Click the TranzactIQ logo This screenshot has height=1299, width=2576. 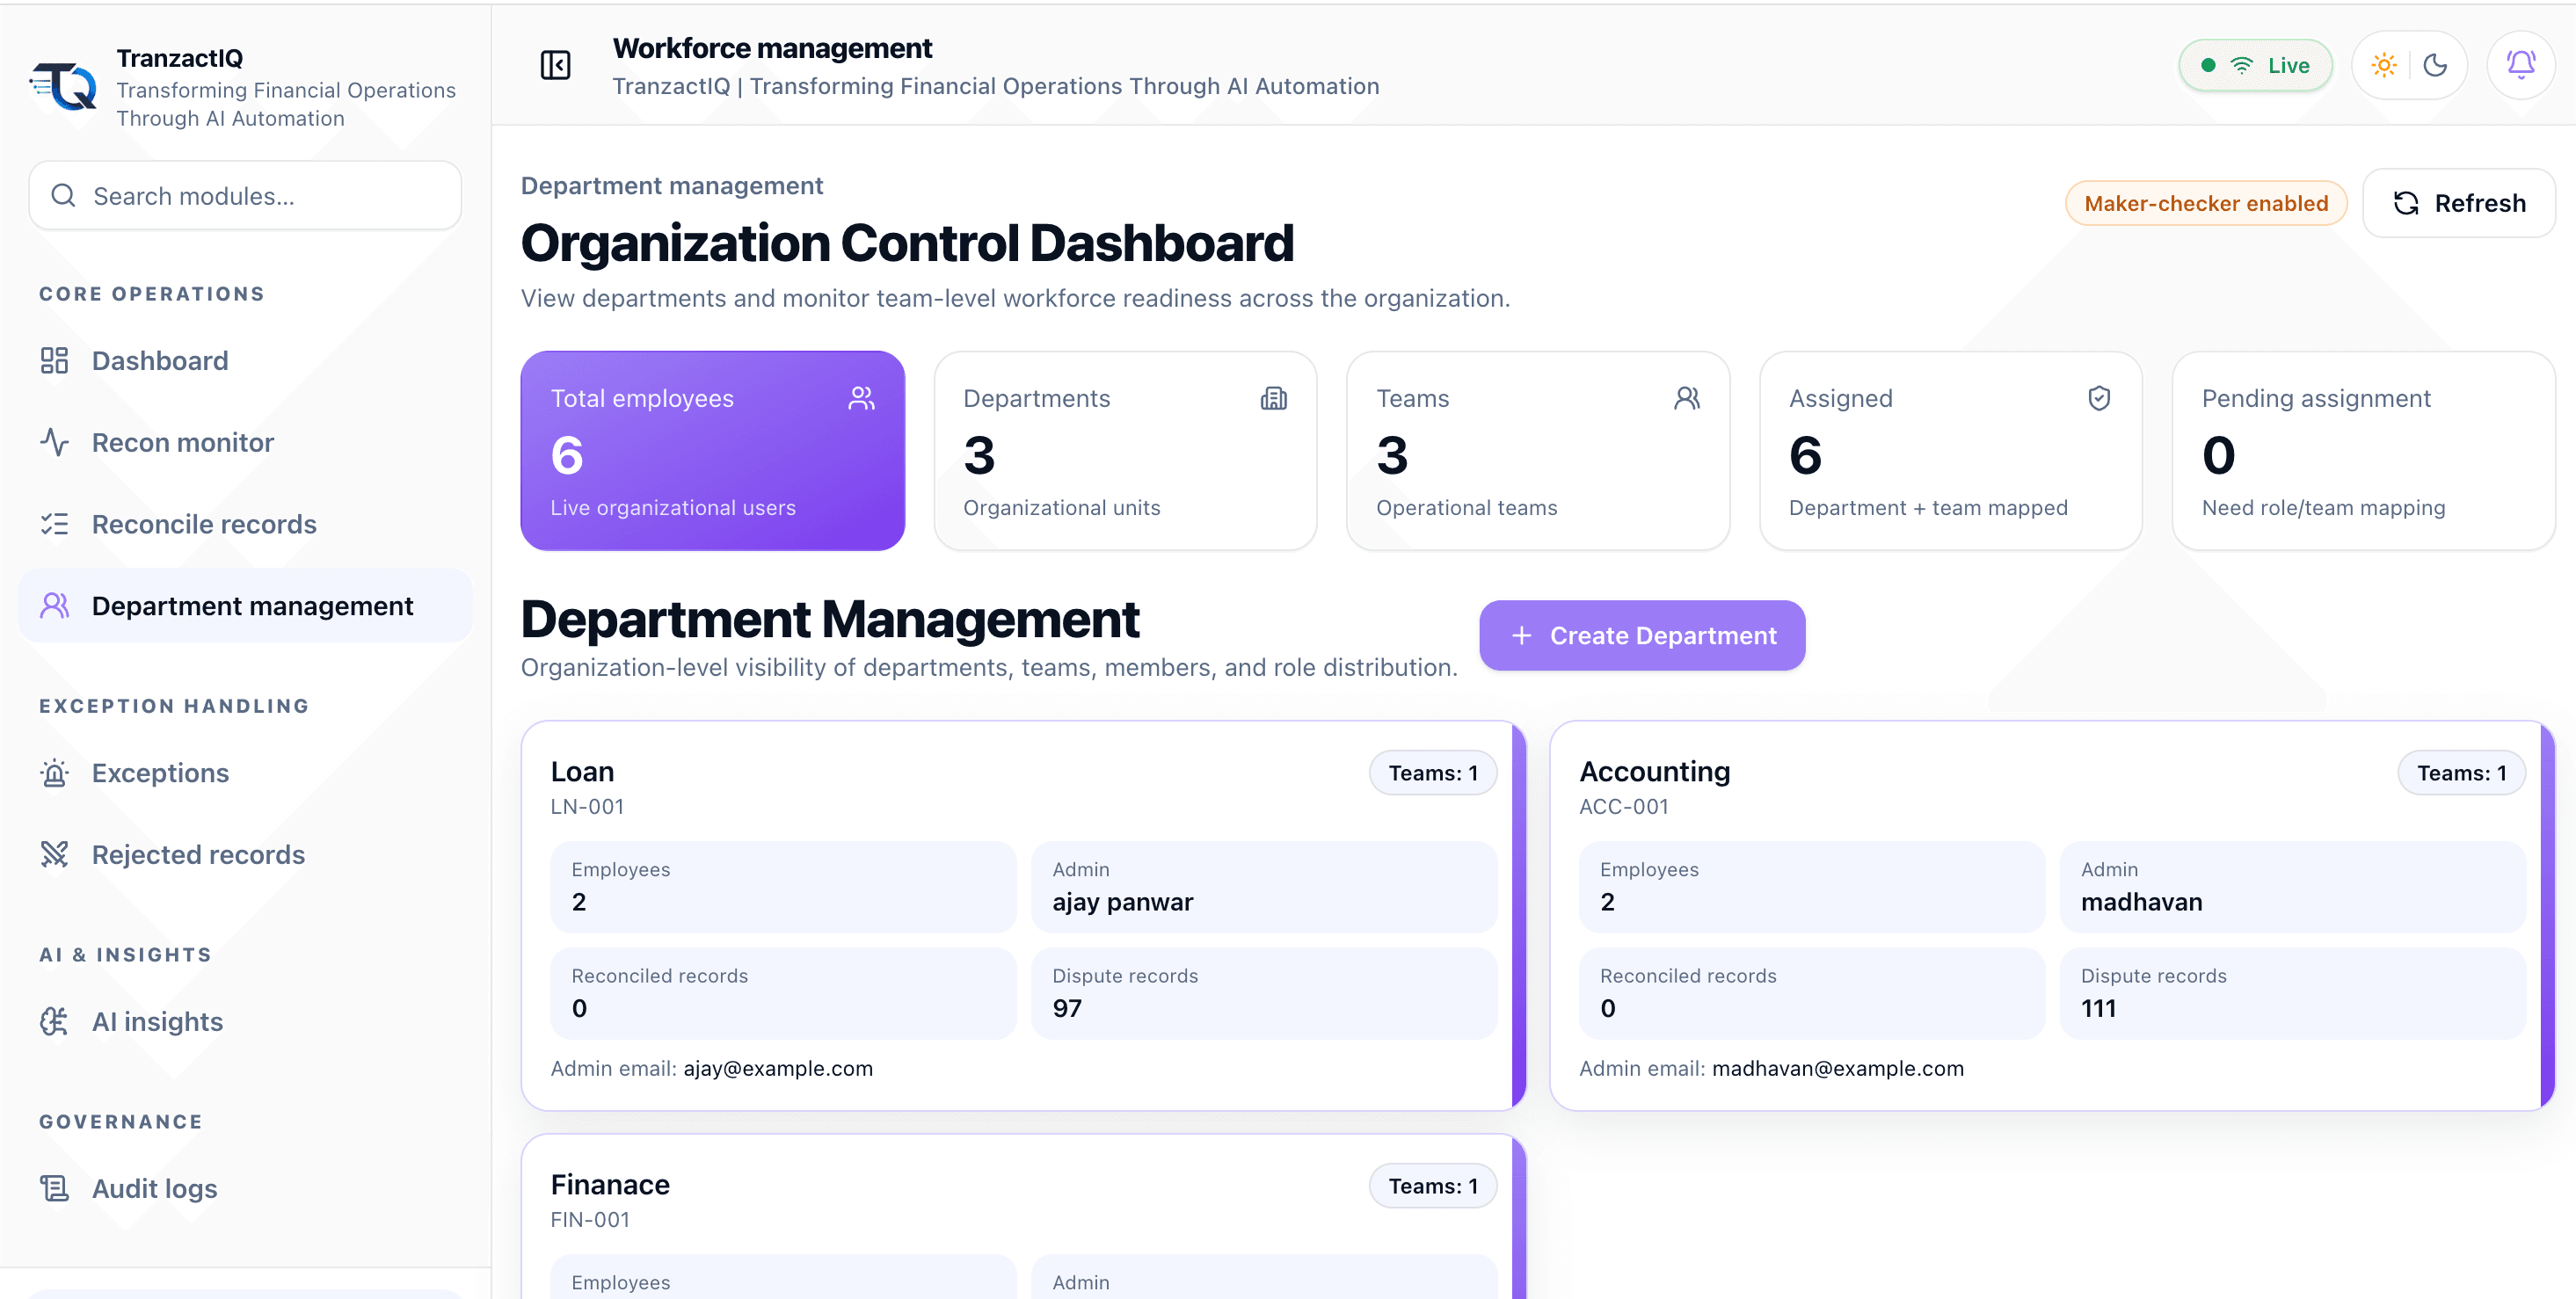pos(63,86)
